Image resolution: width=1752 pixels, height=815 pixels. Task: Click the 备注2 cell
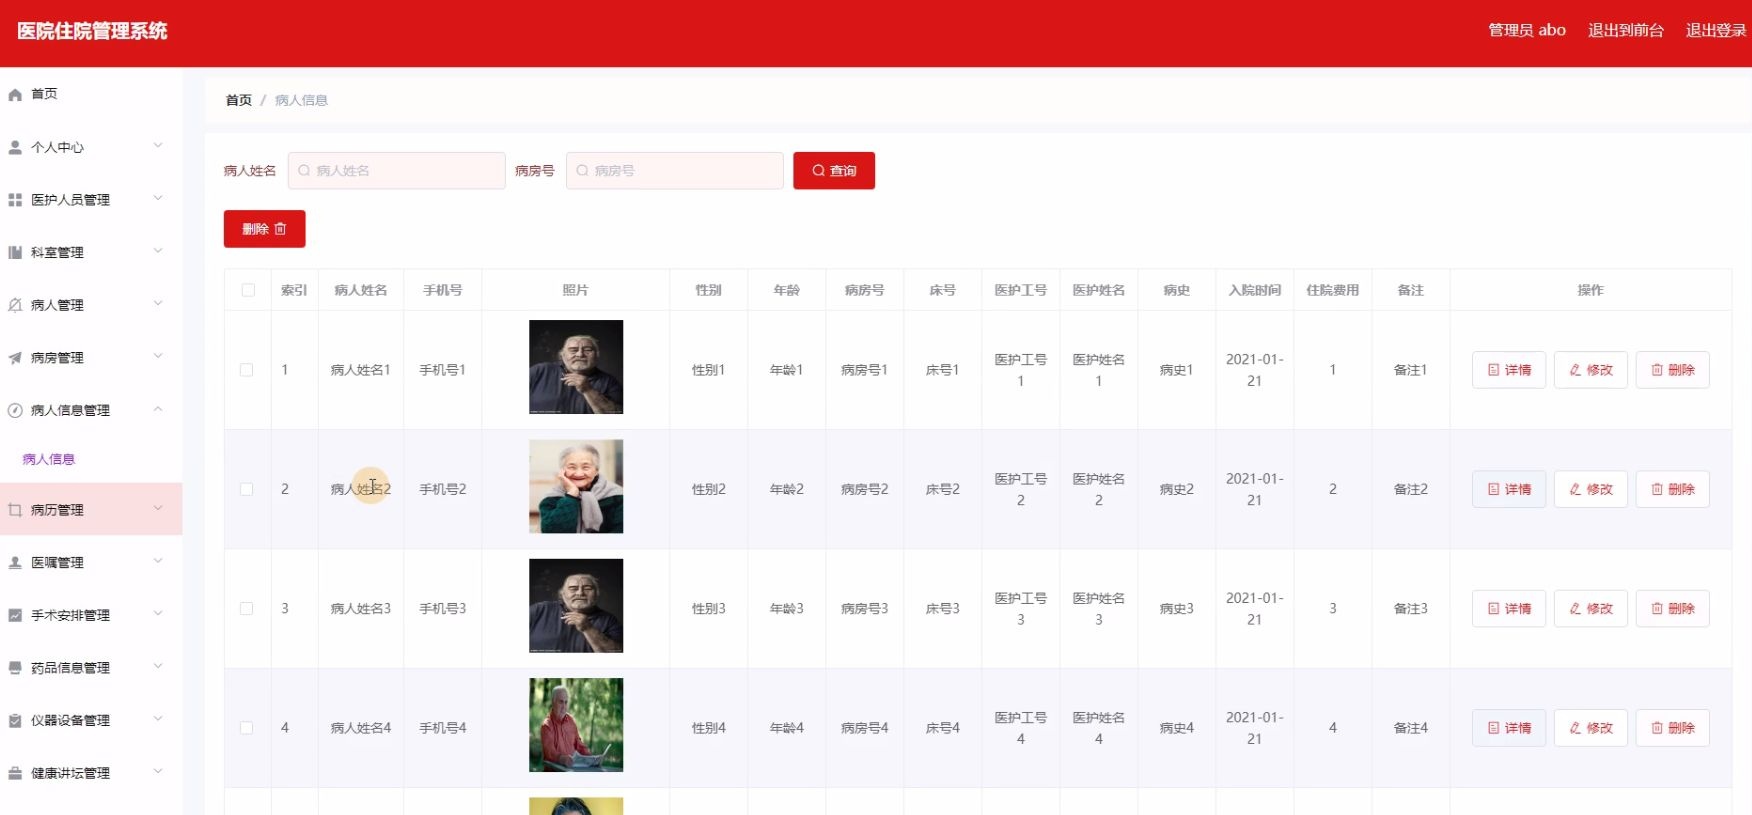click(x=1411, y=489)
